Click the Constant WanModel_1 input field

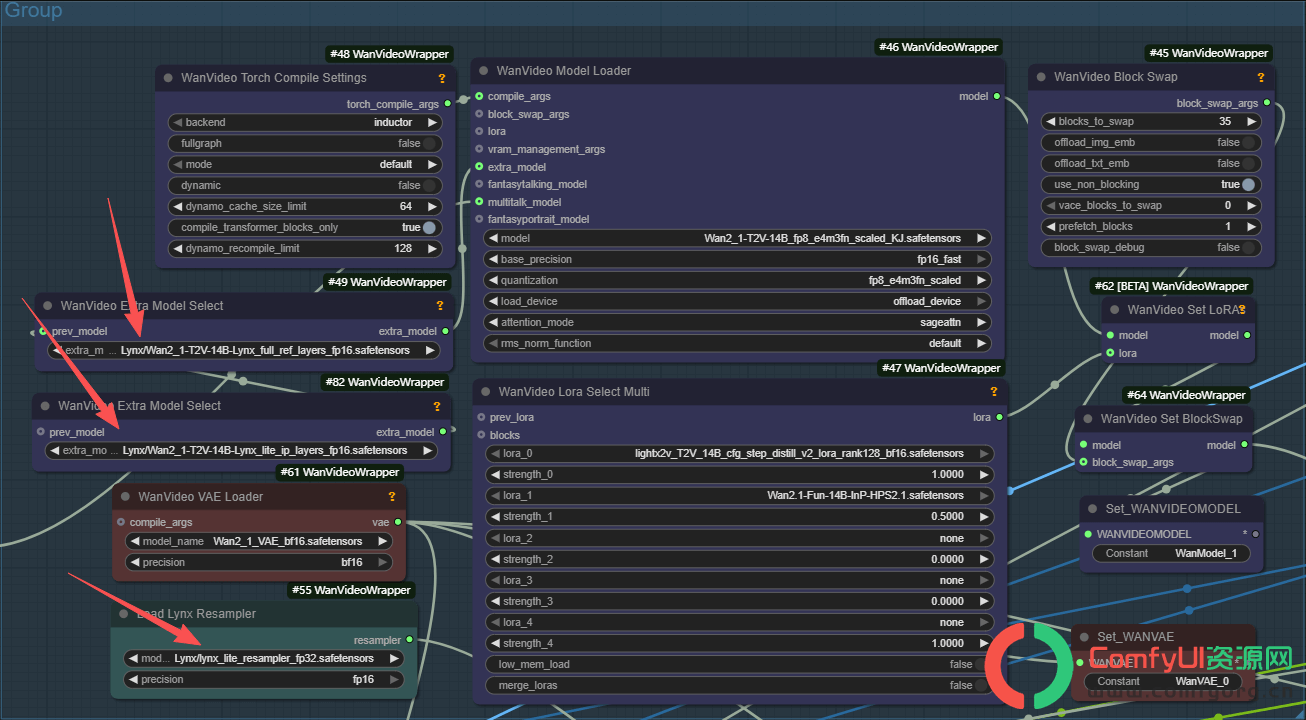pyautogui.click(x=1171, y=553)
